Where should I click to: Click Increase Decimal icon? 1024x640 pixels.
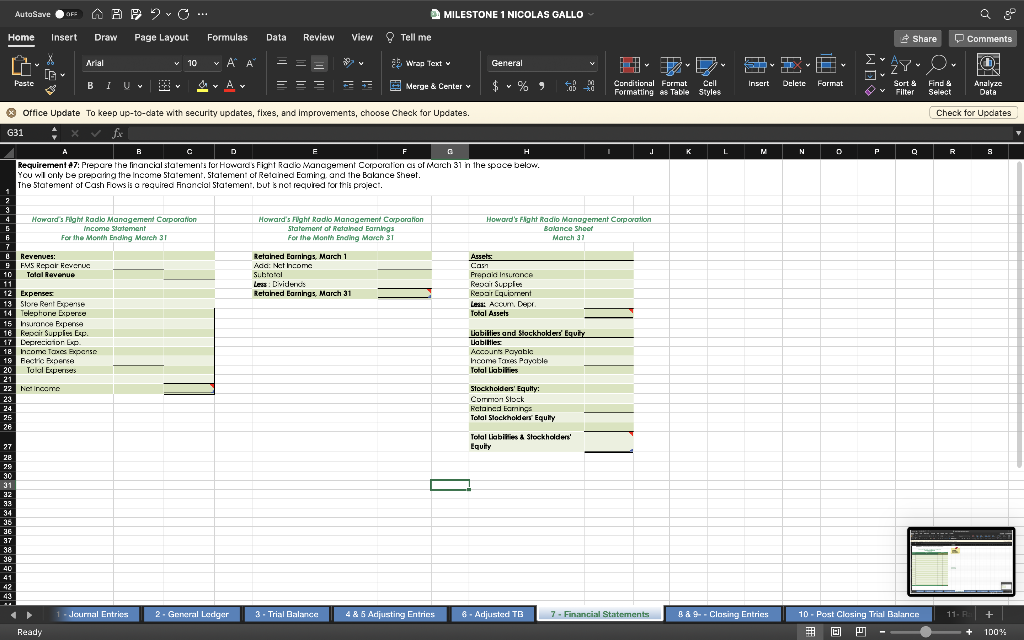tap(570, 86)
